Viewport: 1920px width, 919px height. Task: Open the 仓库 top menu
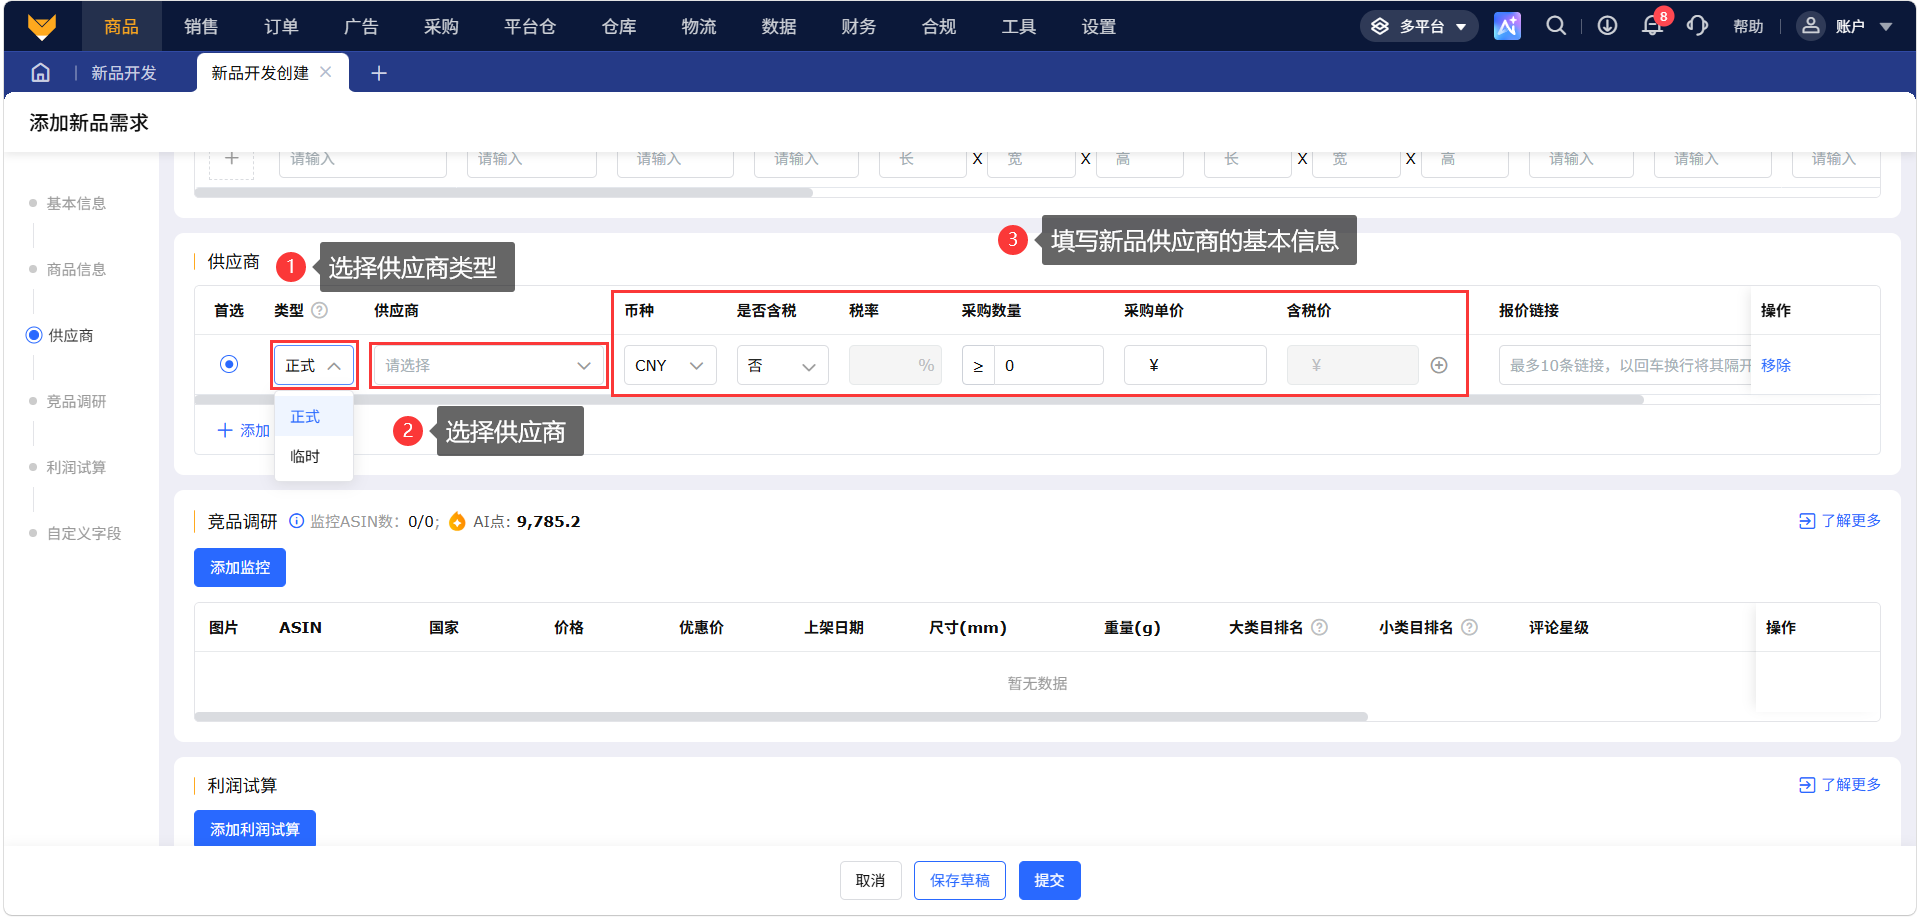tap(619, 26)
